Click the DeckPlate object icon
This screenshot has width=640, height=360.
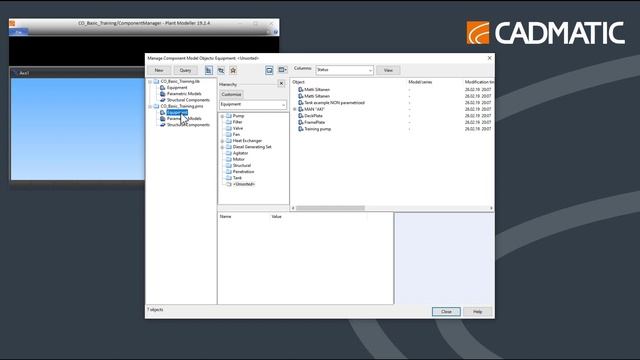[x=301, y=116]
